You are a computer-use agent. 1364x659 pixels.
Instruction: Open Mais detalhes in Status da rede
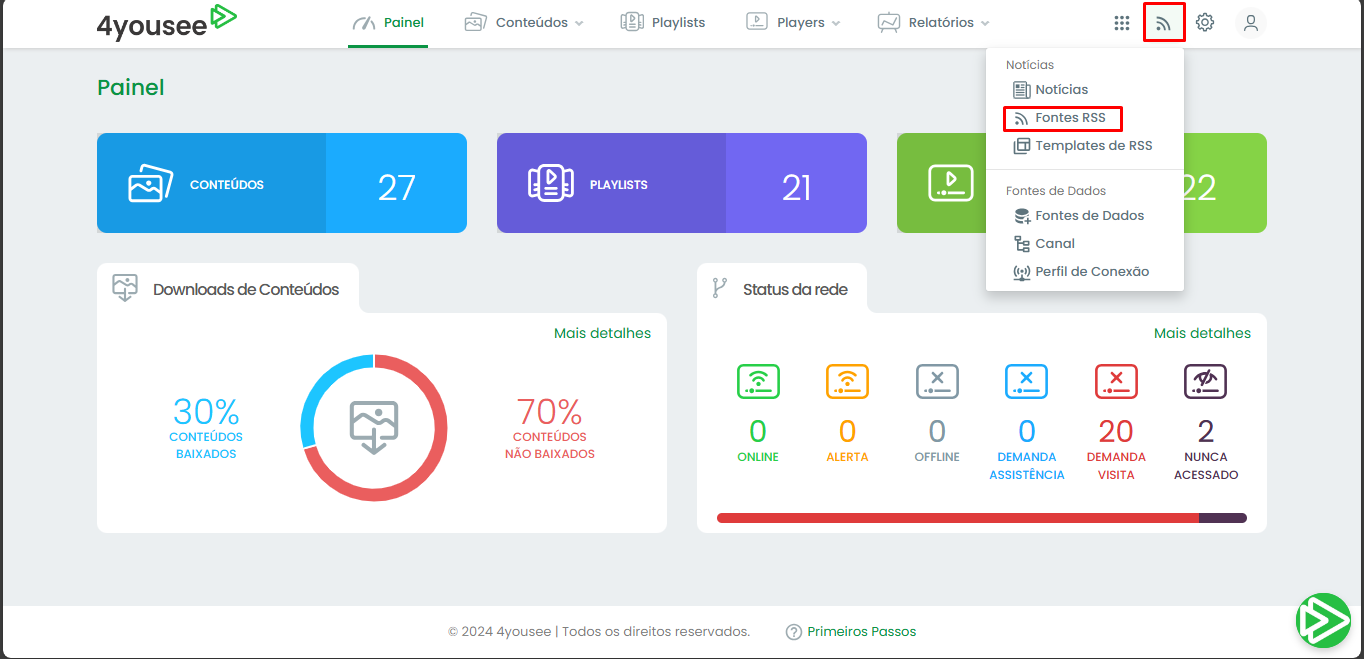tap(1202, 333)
